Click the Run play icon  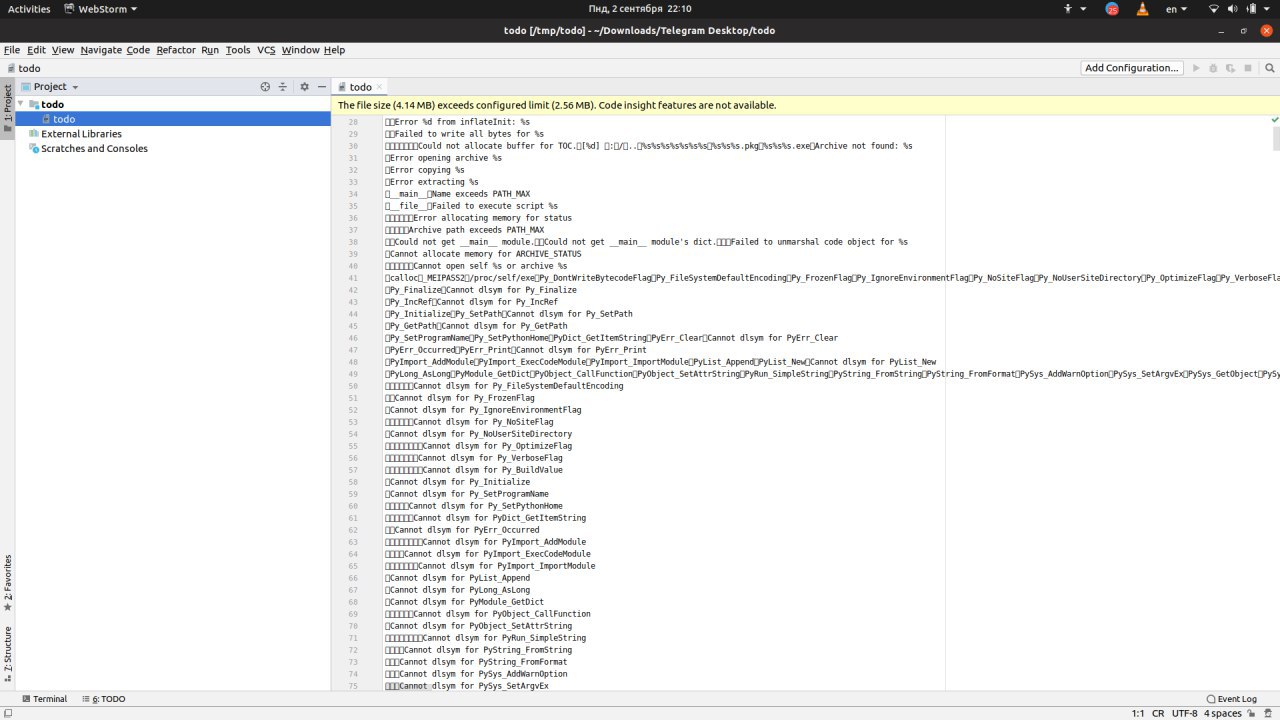(1195, 68)
